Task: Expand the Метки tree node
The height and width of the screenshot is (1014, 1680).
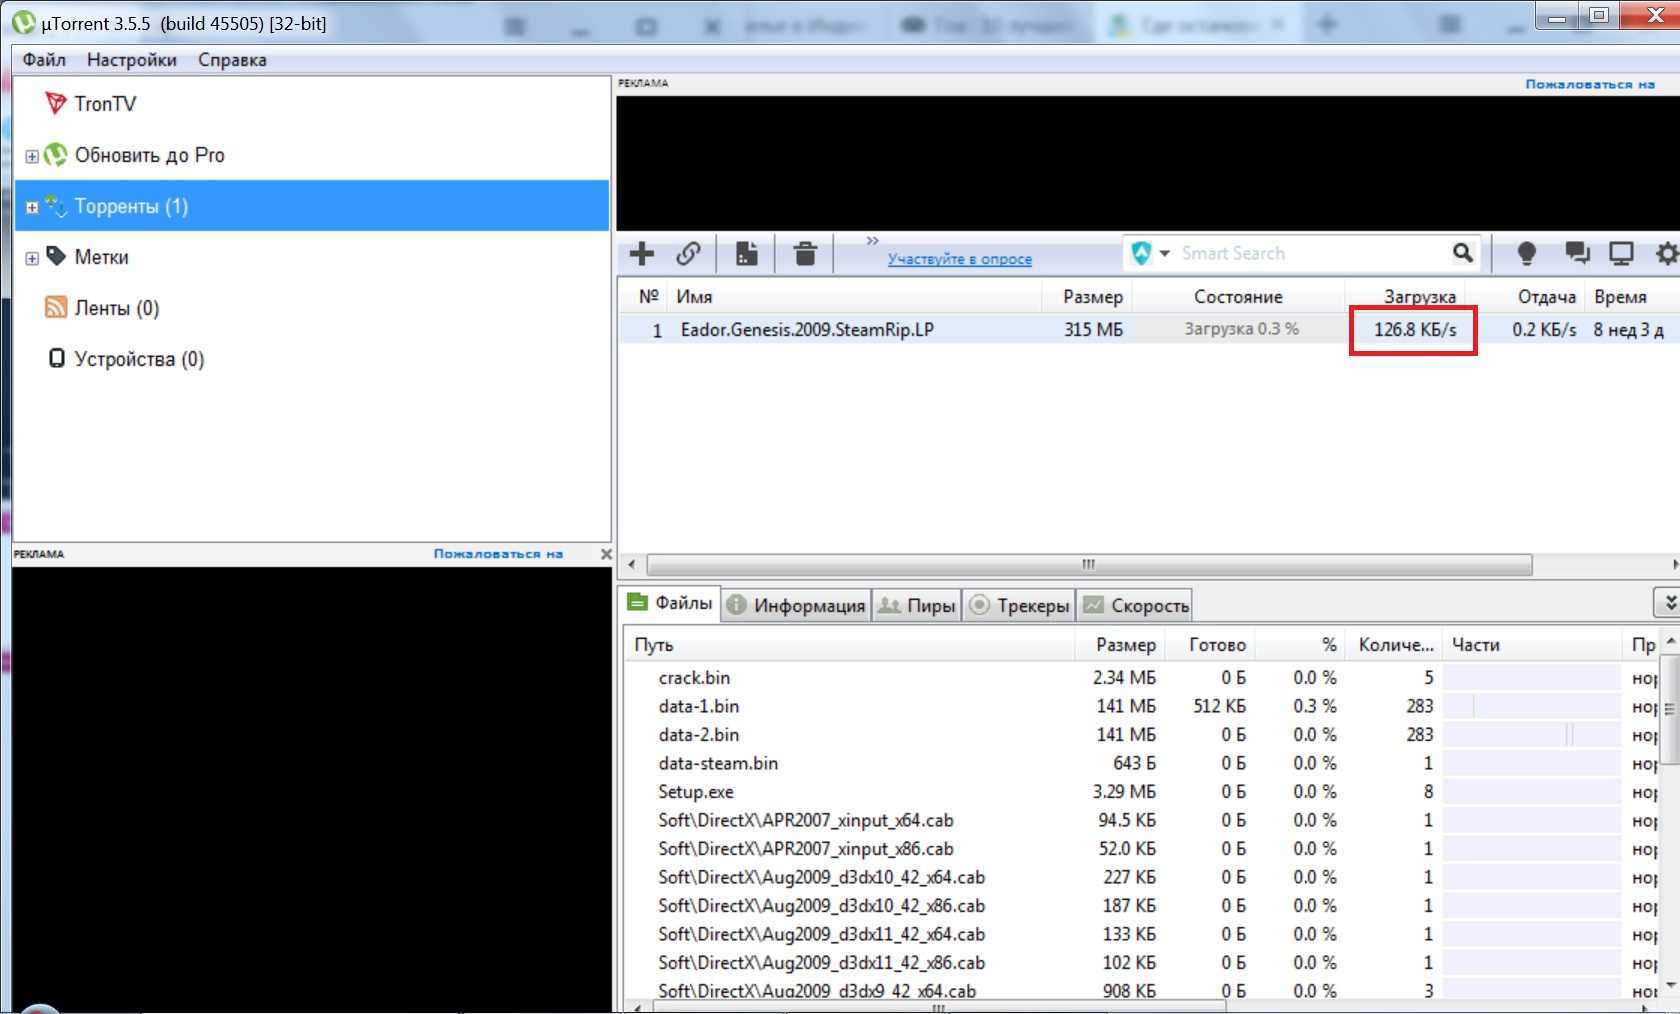Action: coord(32,258)
